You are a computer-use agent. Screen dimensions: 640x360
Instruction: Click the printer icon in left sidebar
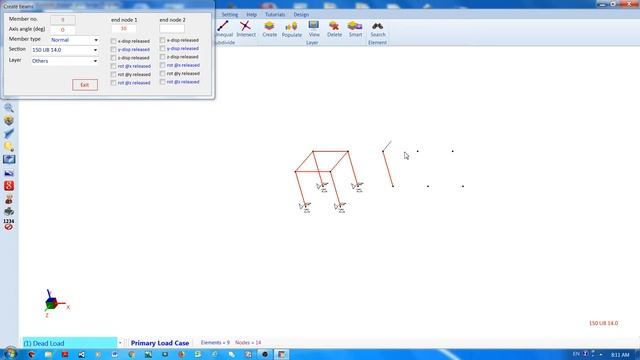(x=9, y=211)
